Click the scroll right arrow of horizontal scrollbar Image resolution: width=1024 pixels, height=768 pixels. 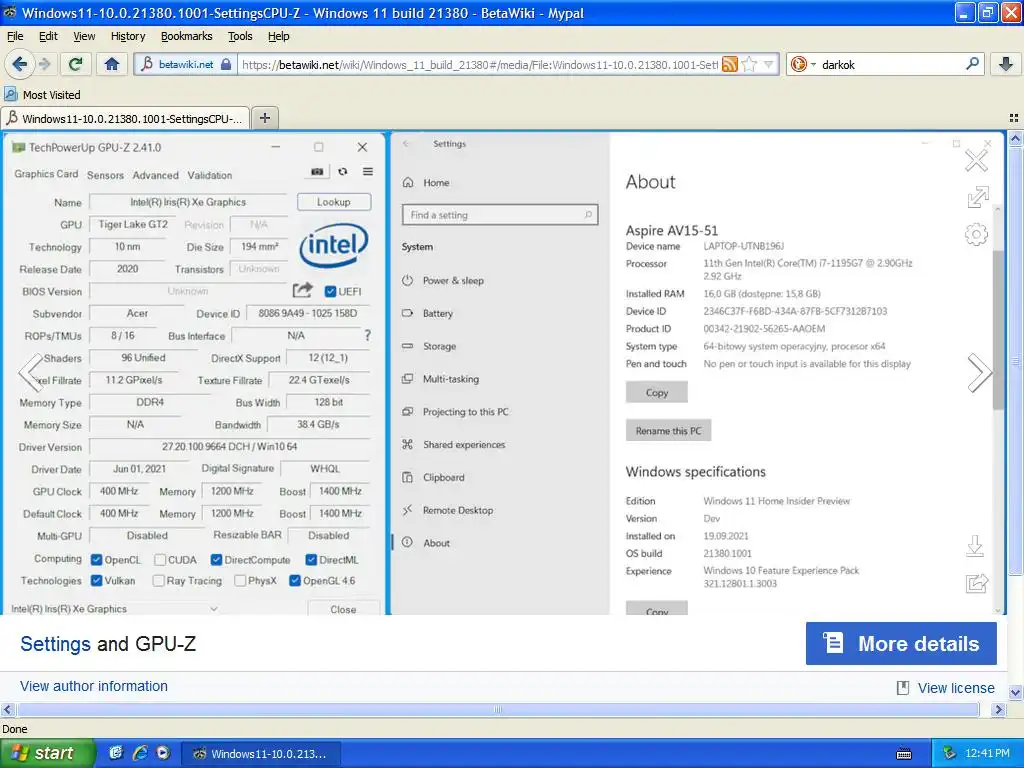(x=999, y=709)
